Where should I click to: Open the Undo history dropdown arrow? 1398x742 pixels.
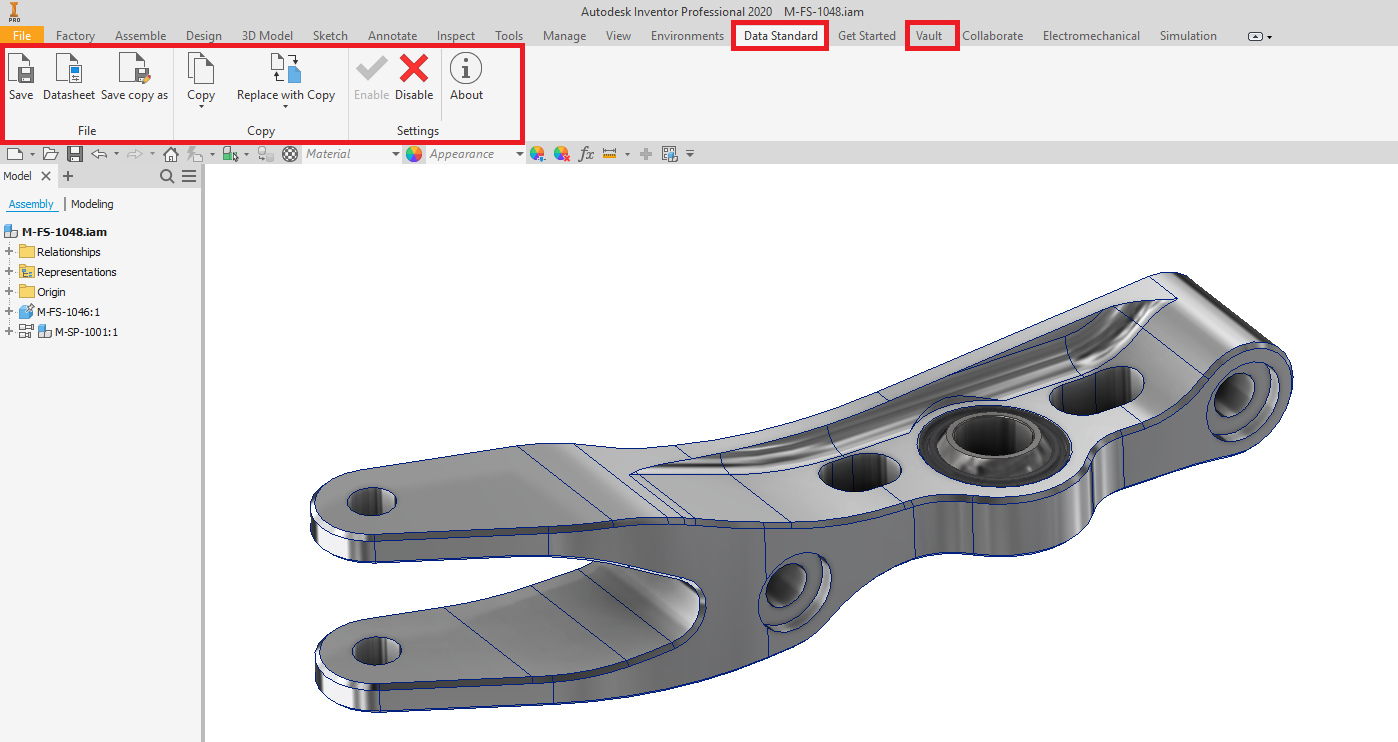[x=116, y=154]
